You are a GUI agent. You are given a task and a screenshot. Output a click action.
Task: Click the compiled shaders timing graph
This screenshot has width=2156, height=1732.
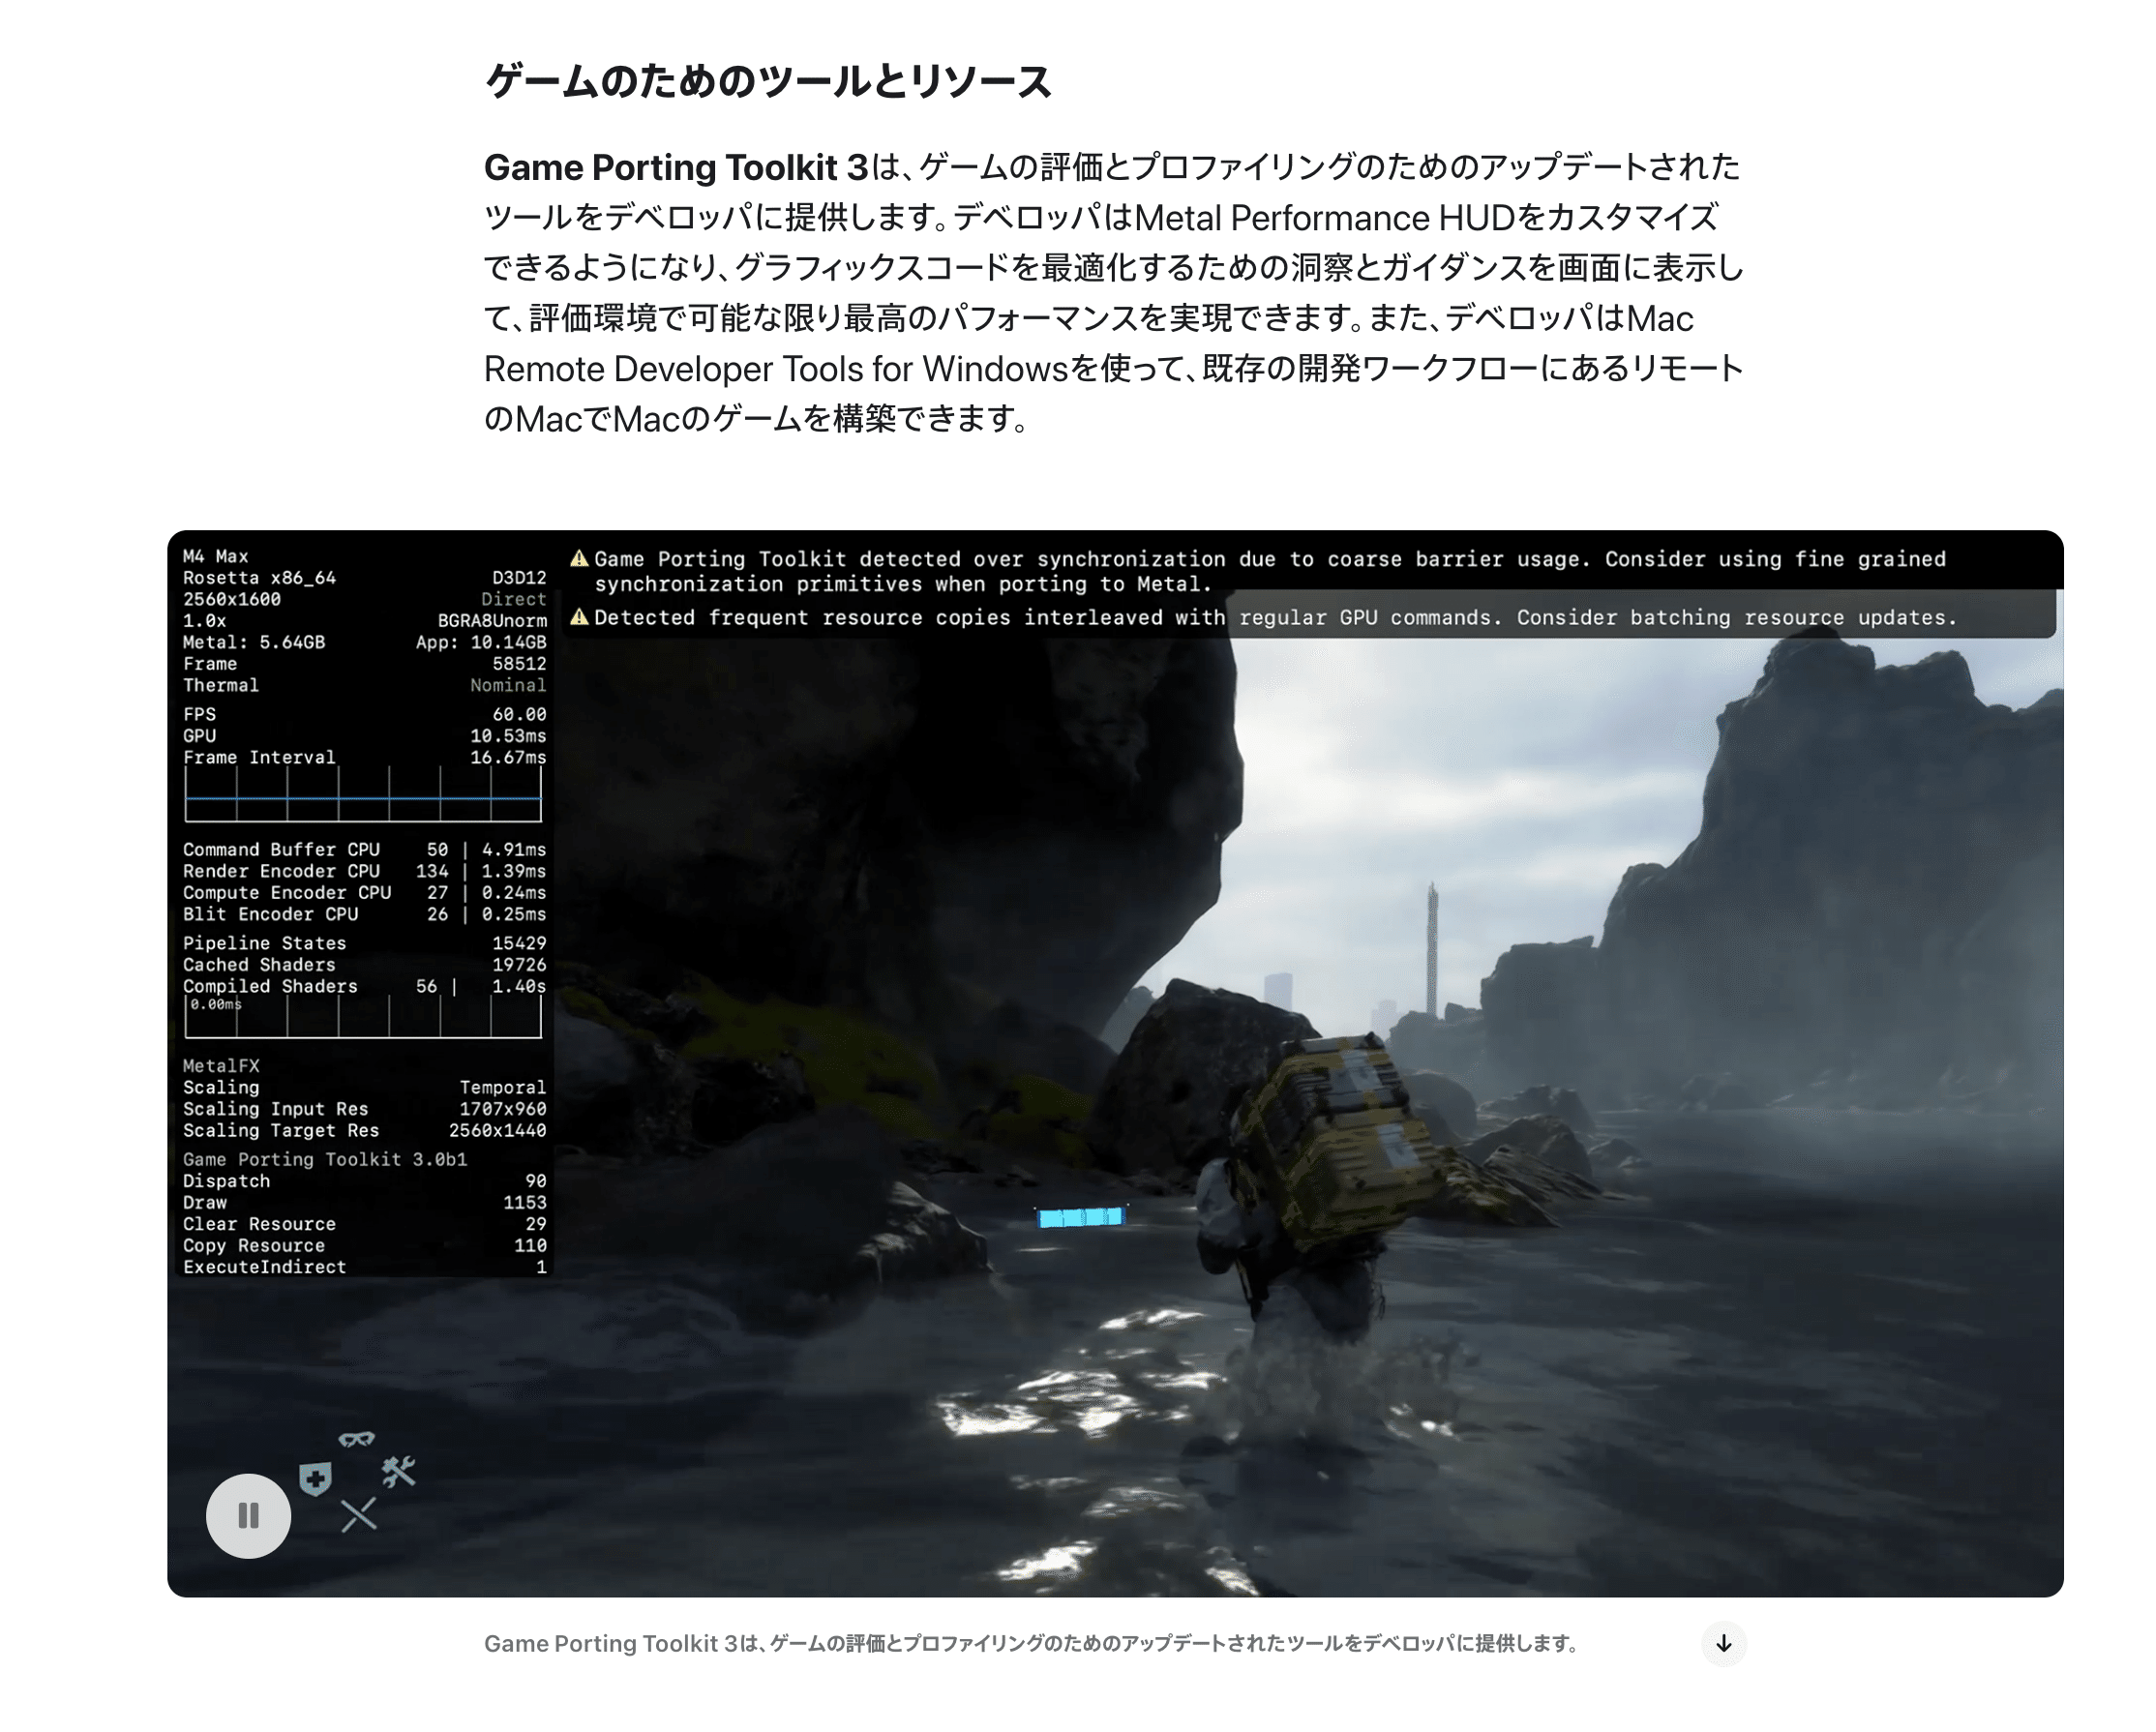363,1017
